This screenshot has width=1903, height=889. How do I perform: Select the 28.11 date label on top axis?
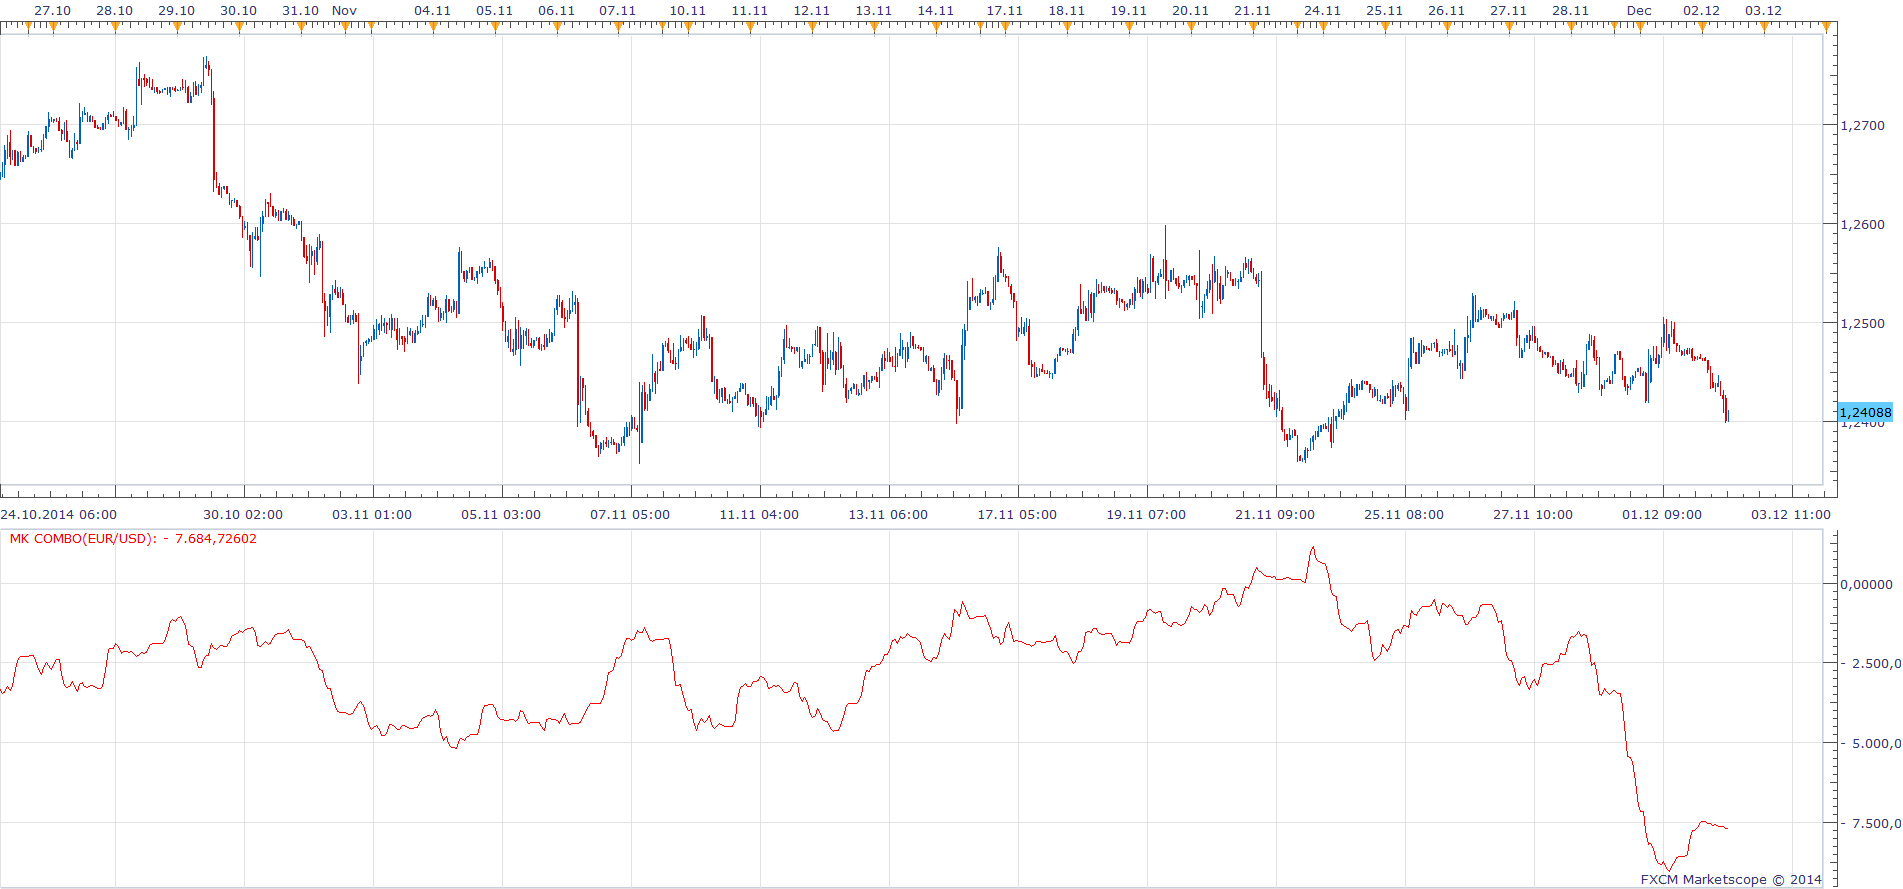coord(1571,11)
